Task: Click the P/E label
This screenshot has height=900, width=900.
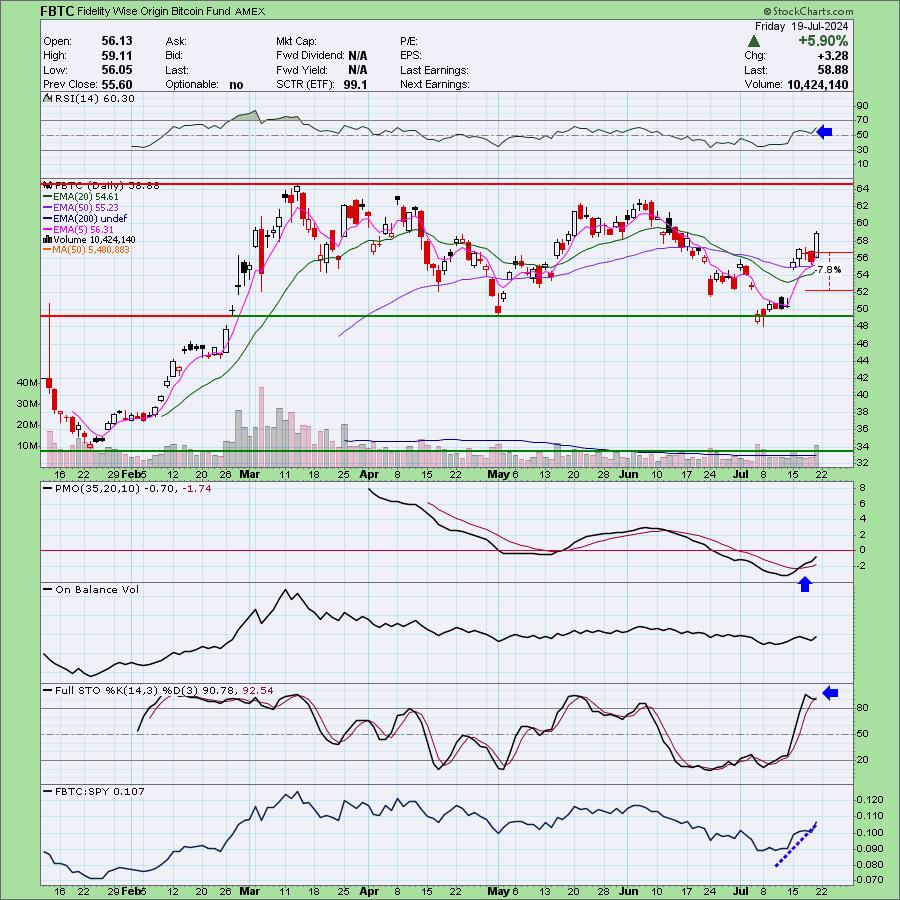Action: pyautogui.click(x=409, y=41)
